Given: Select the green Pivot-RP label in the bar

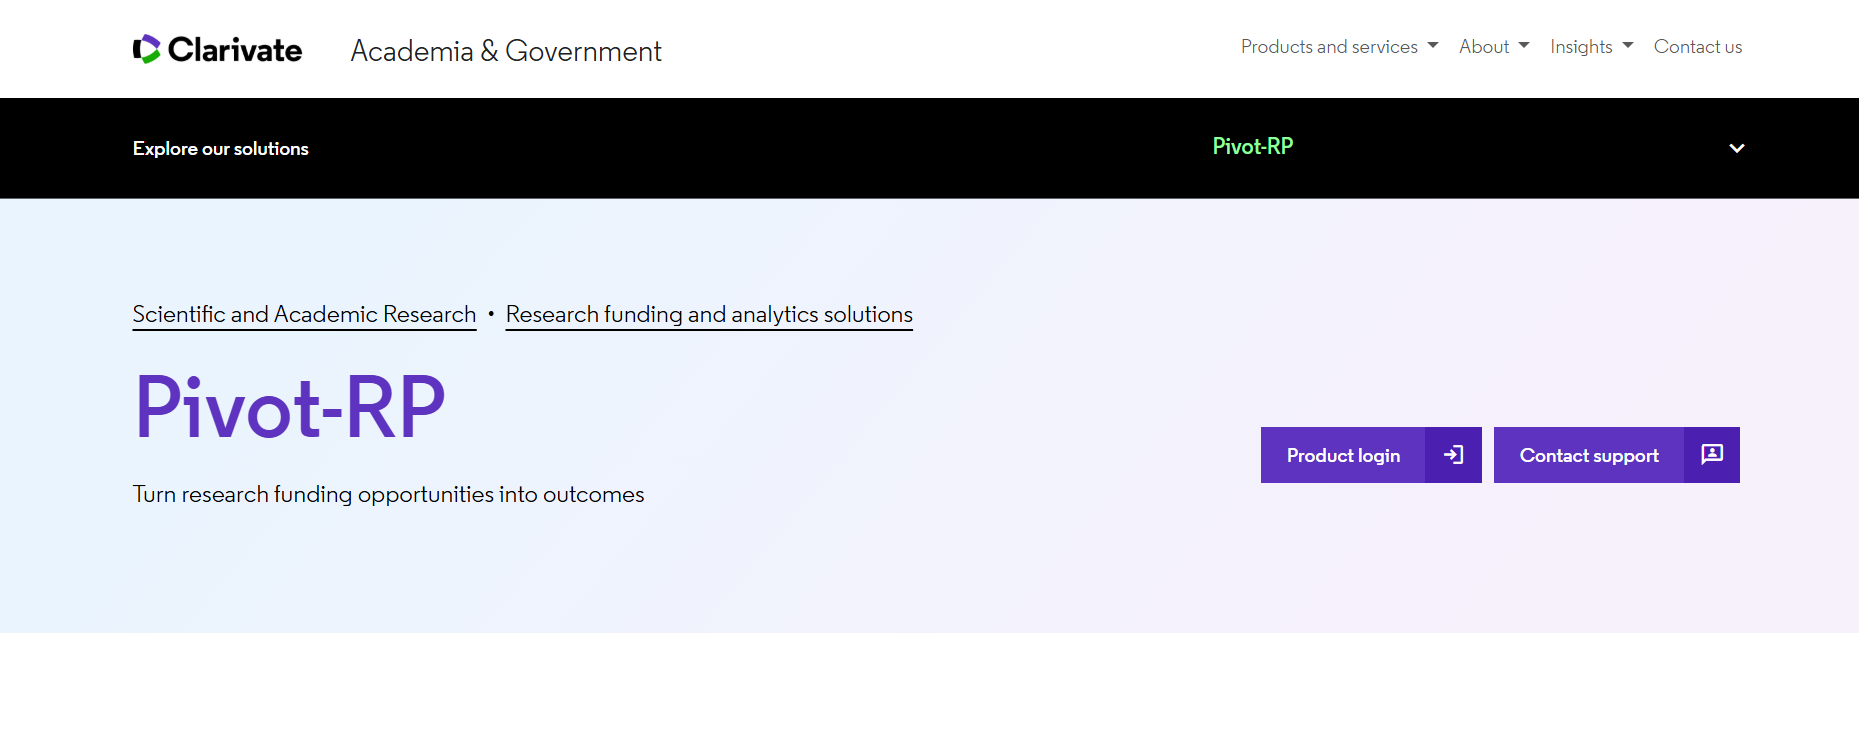Looking at the screenshot, I should [x=1252, y=146].
